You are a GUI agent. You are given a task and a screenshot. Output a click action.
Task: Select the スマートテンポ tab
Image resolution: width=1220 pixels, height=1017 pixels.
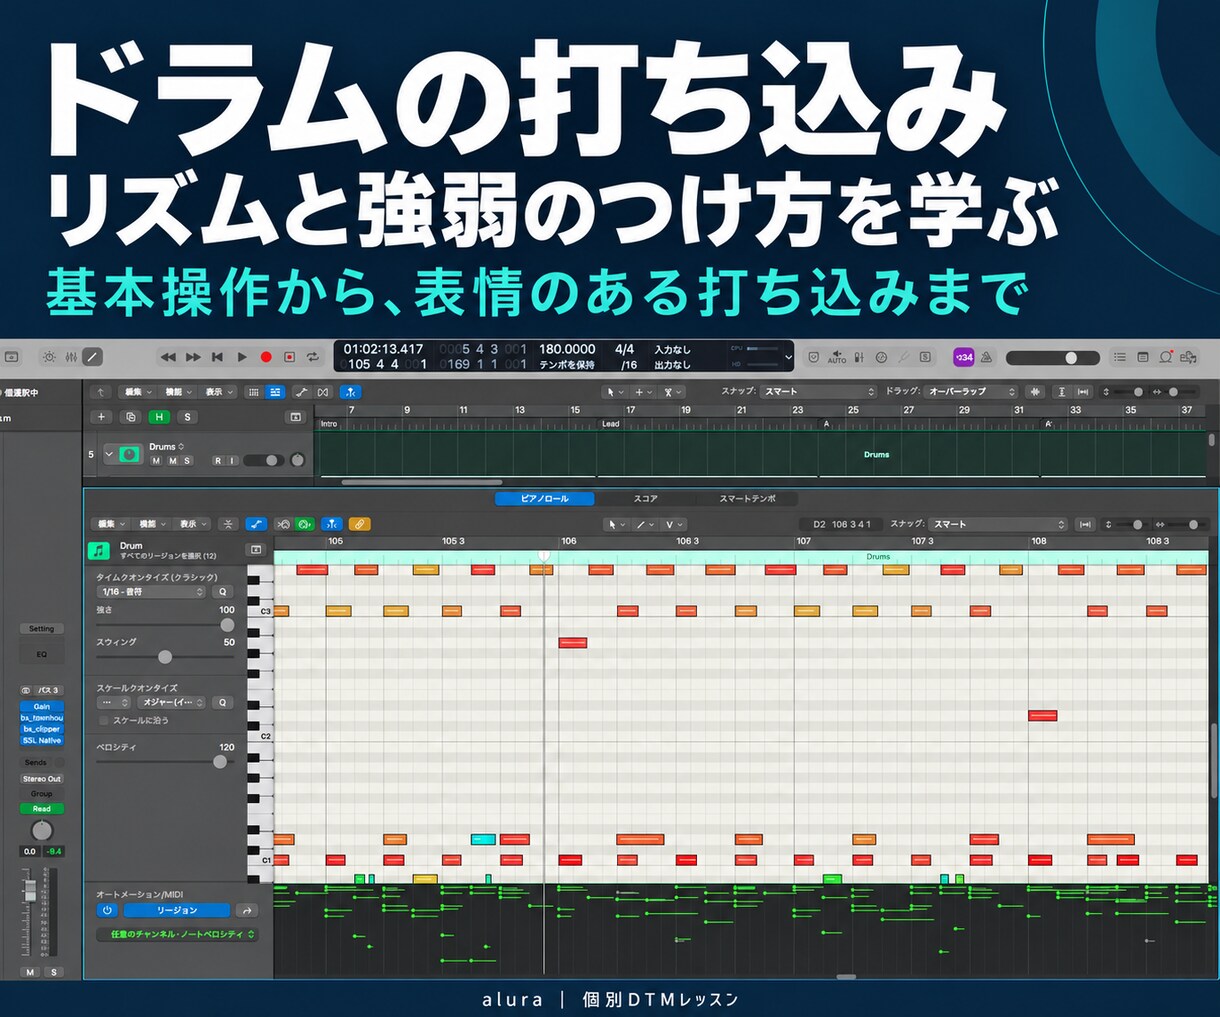point(747,498)
